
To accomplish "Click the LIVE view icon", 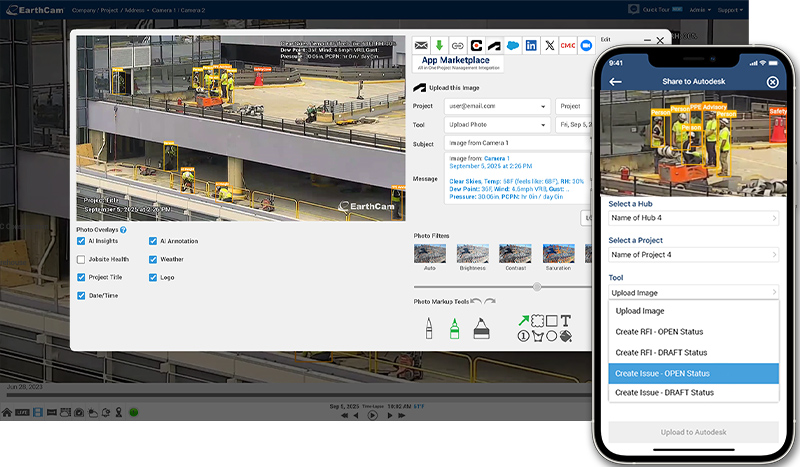I will [22, 412].
